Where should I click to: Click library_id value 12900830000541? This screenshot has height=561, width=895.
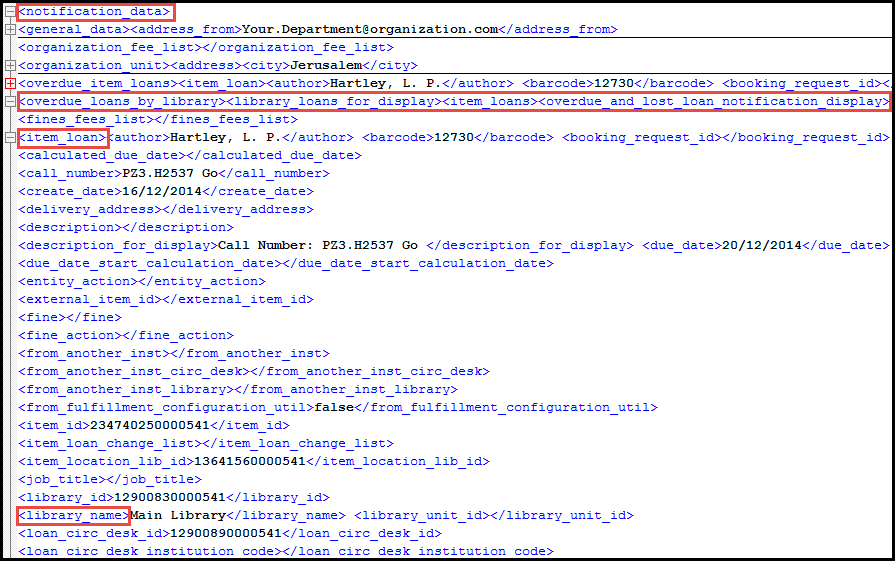pos(170,497)
